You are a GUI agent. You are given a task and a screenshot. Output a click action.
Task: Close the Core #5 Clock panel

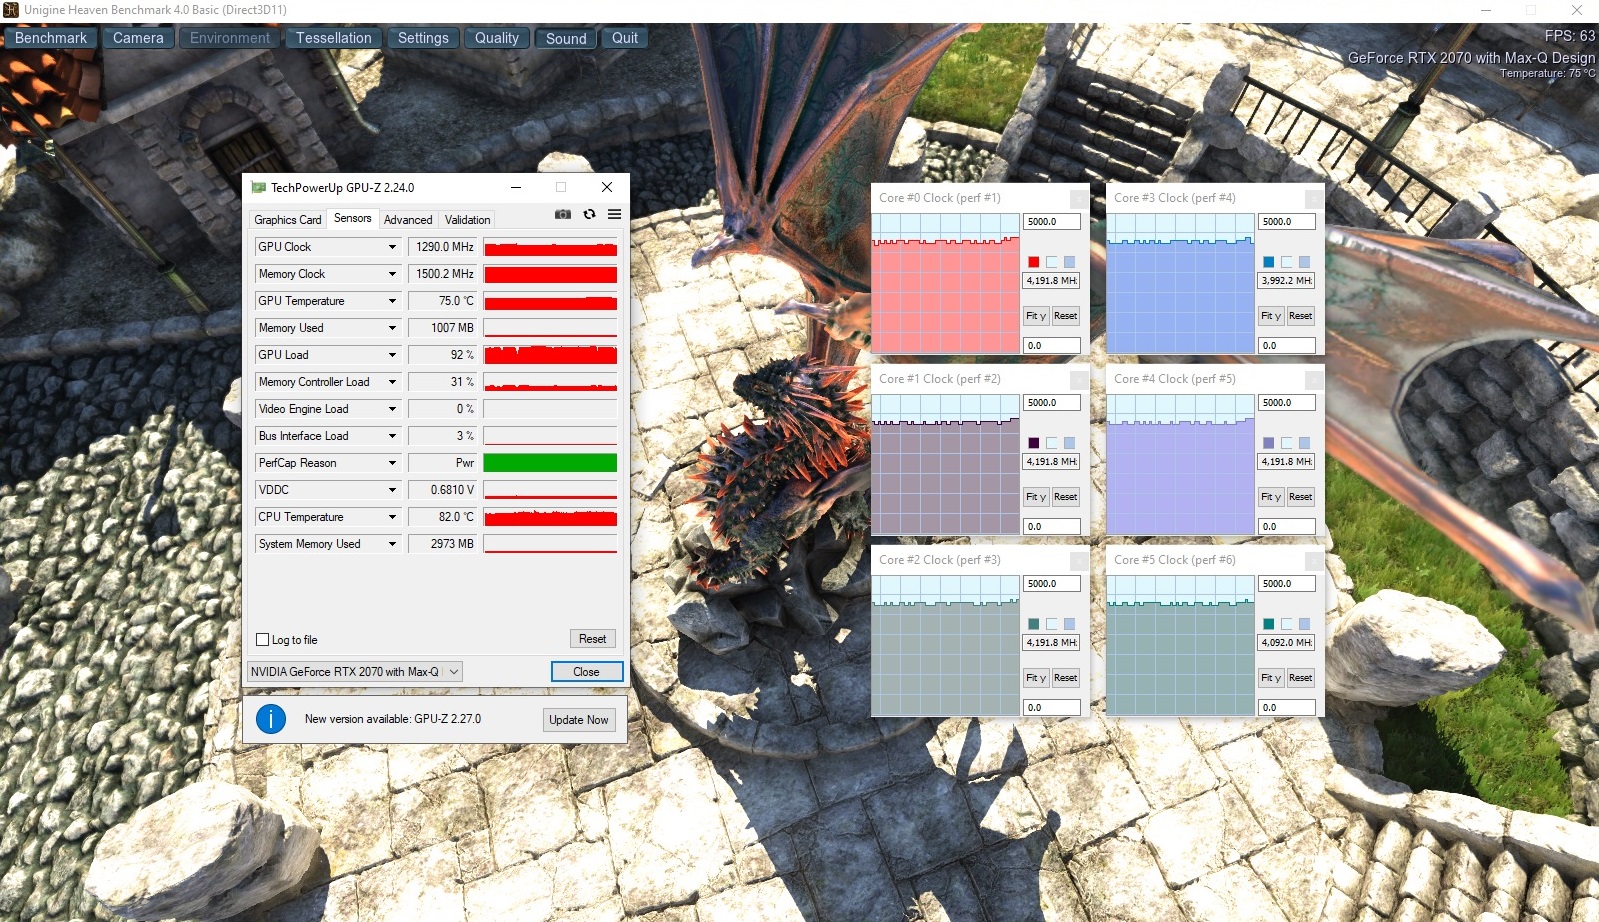pyautogui.click(x=1314, y=560)
